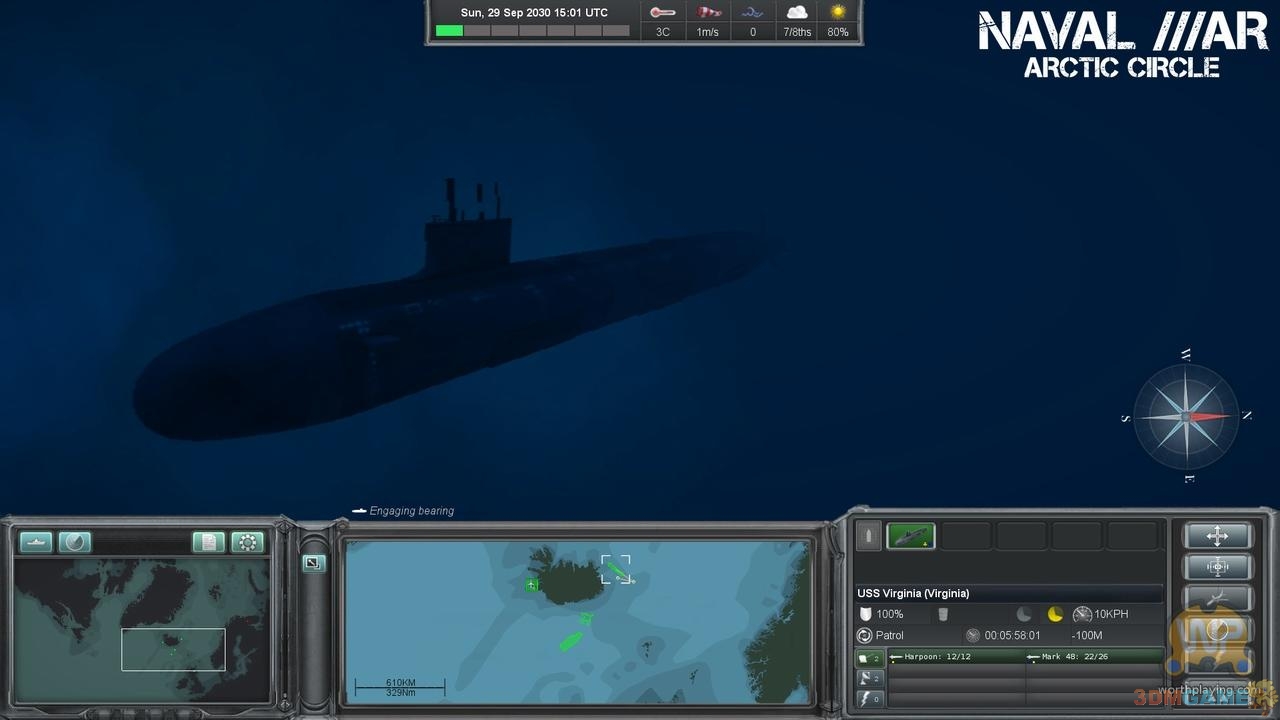Click the compass rose
The image size is (1280, 720).
tap(1186, 417)
